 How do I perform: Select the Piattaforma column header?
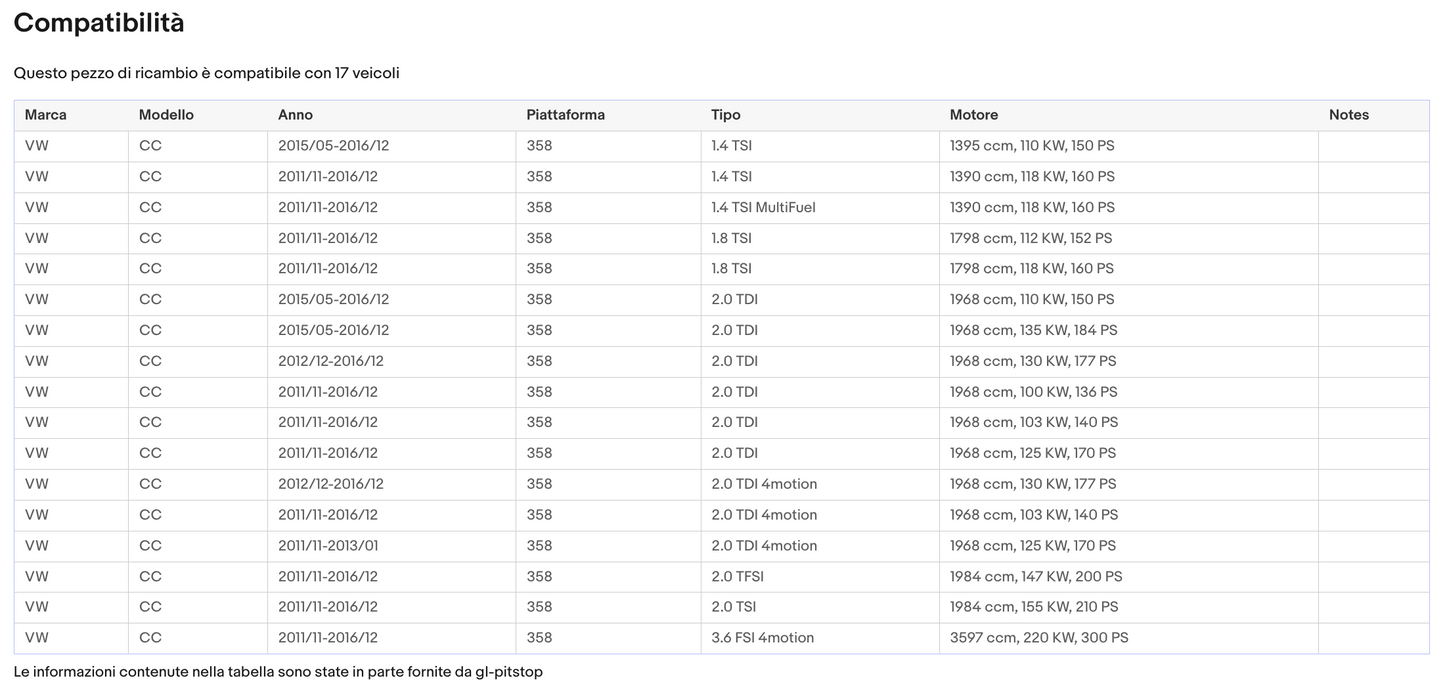[565, 115]
